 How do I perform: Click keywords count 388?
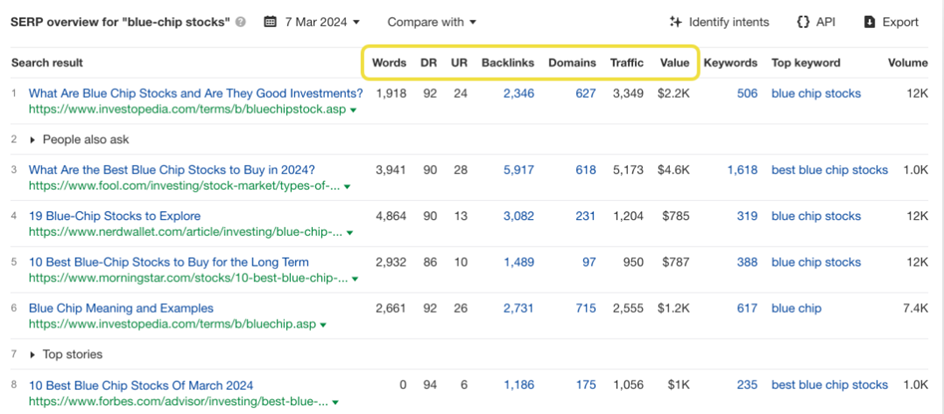tap(747, 262)
